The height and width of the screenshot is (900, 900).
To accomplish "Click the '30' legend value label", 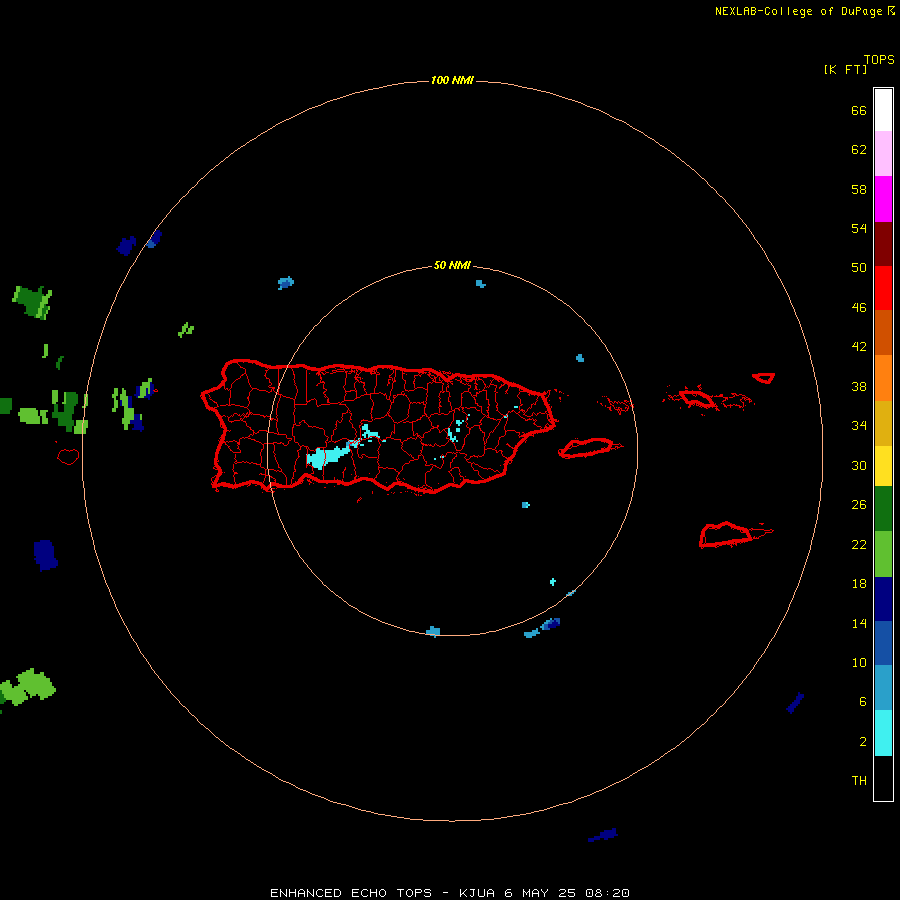I will (x=859, y=465).
